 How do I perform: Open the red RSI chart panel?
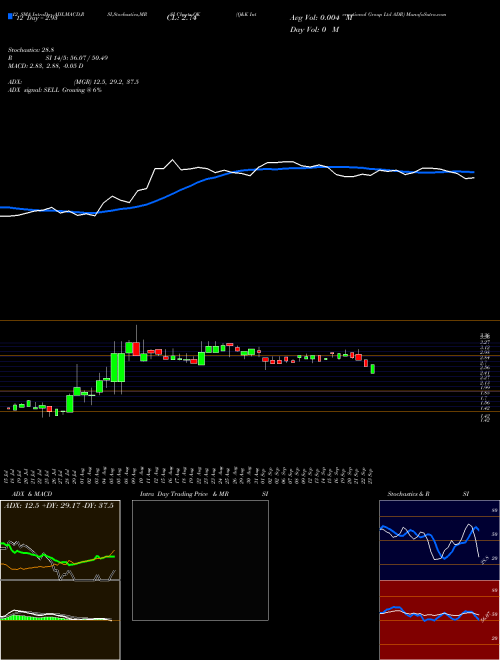click(439, 620)
